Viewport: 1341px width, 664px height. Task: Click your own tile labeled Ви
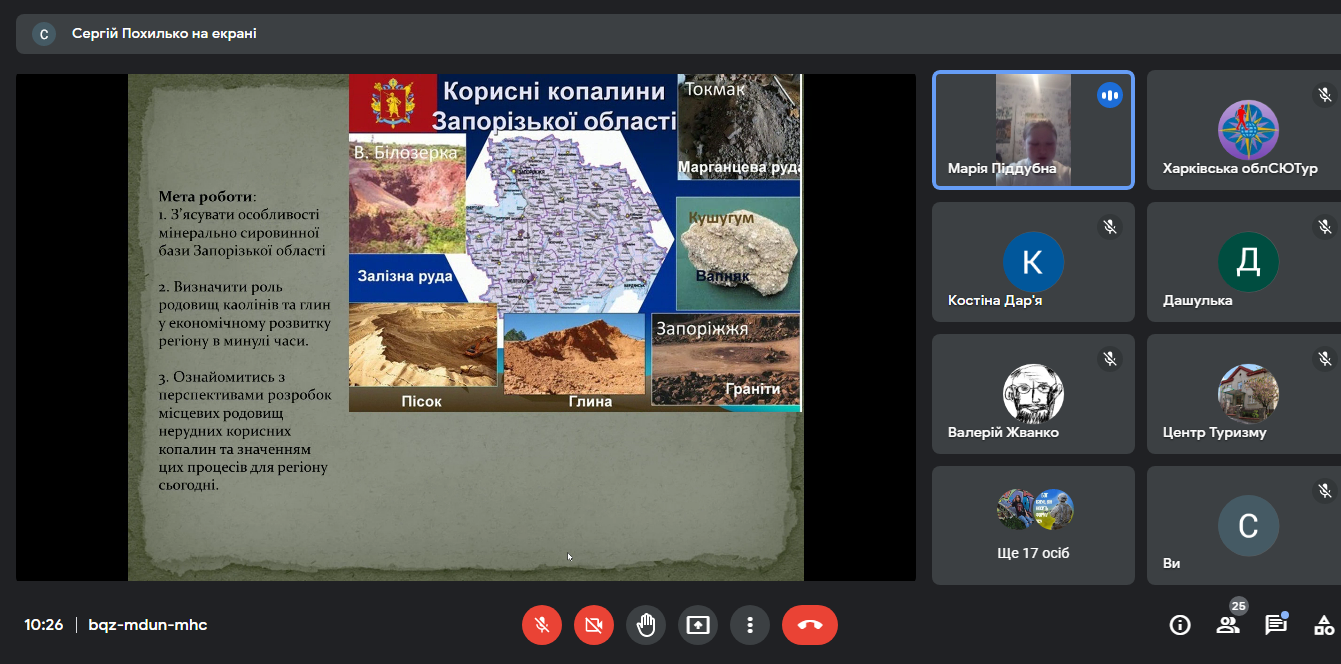click(1245, 525)
